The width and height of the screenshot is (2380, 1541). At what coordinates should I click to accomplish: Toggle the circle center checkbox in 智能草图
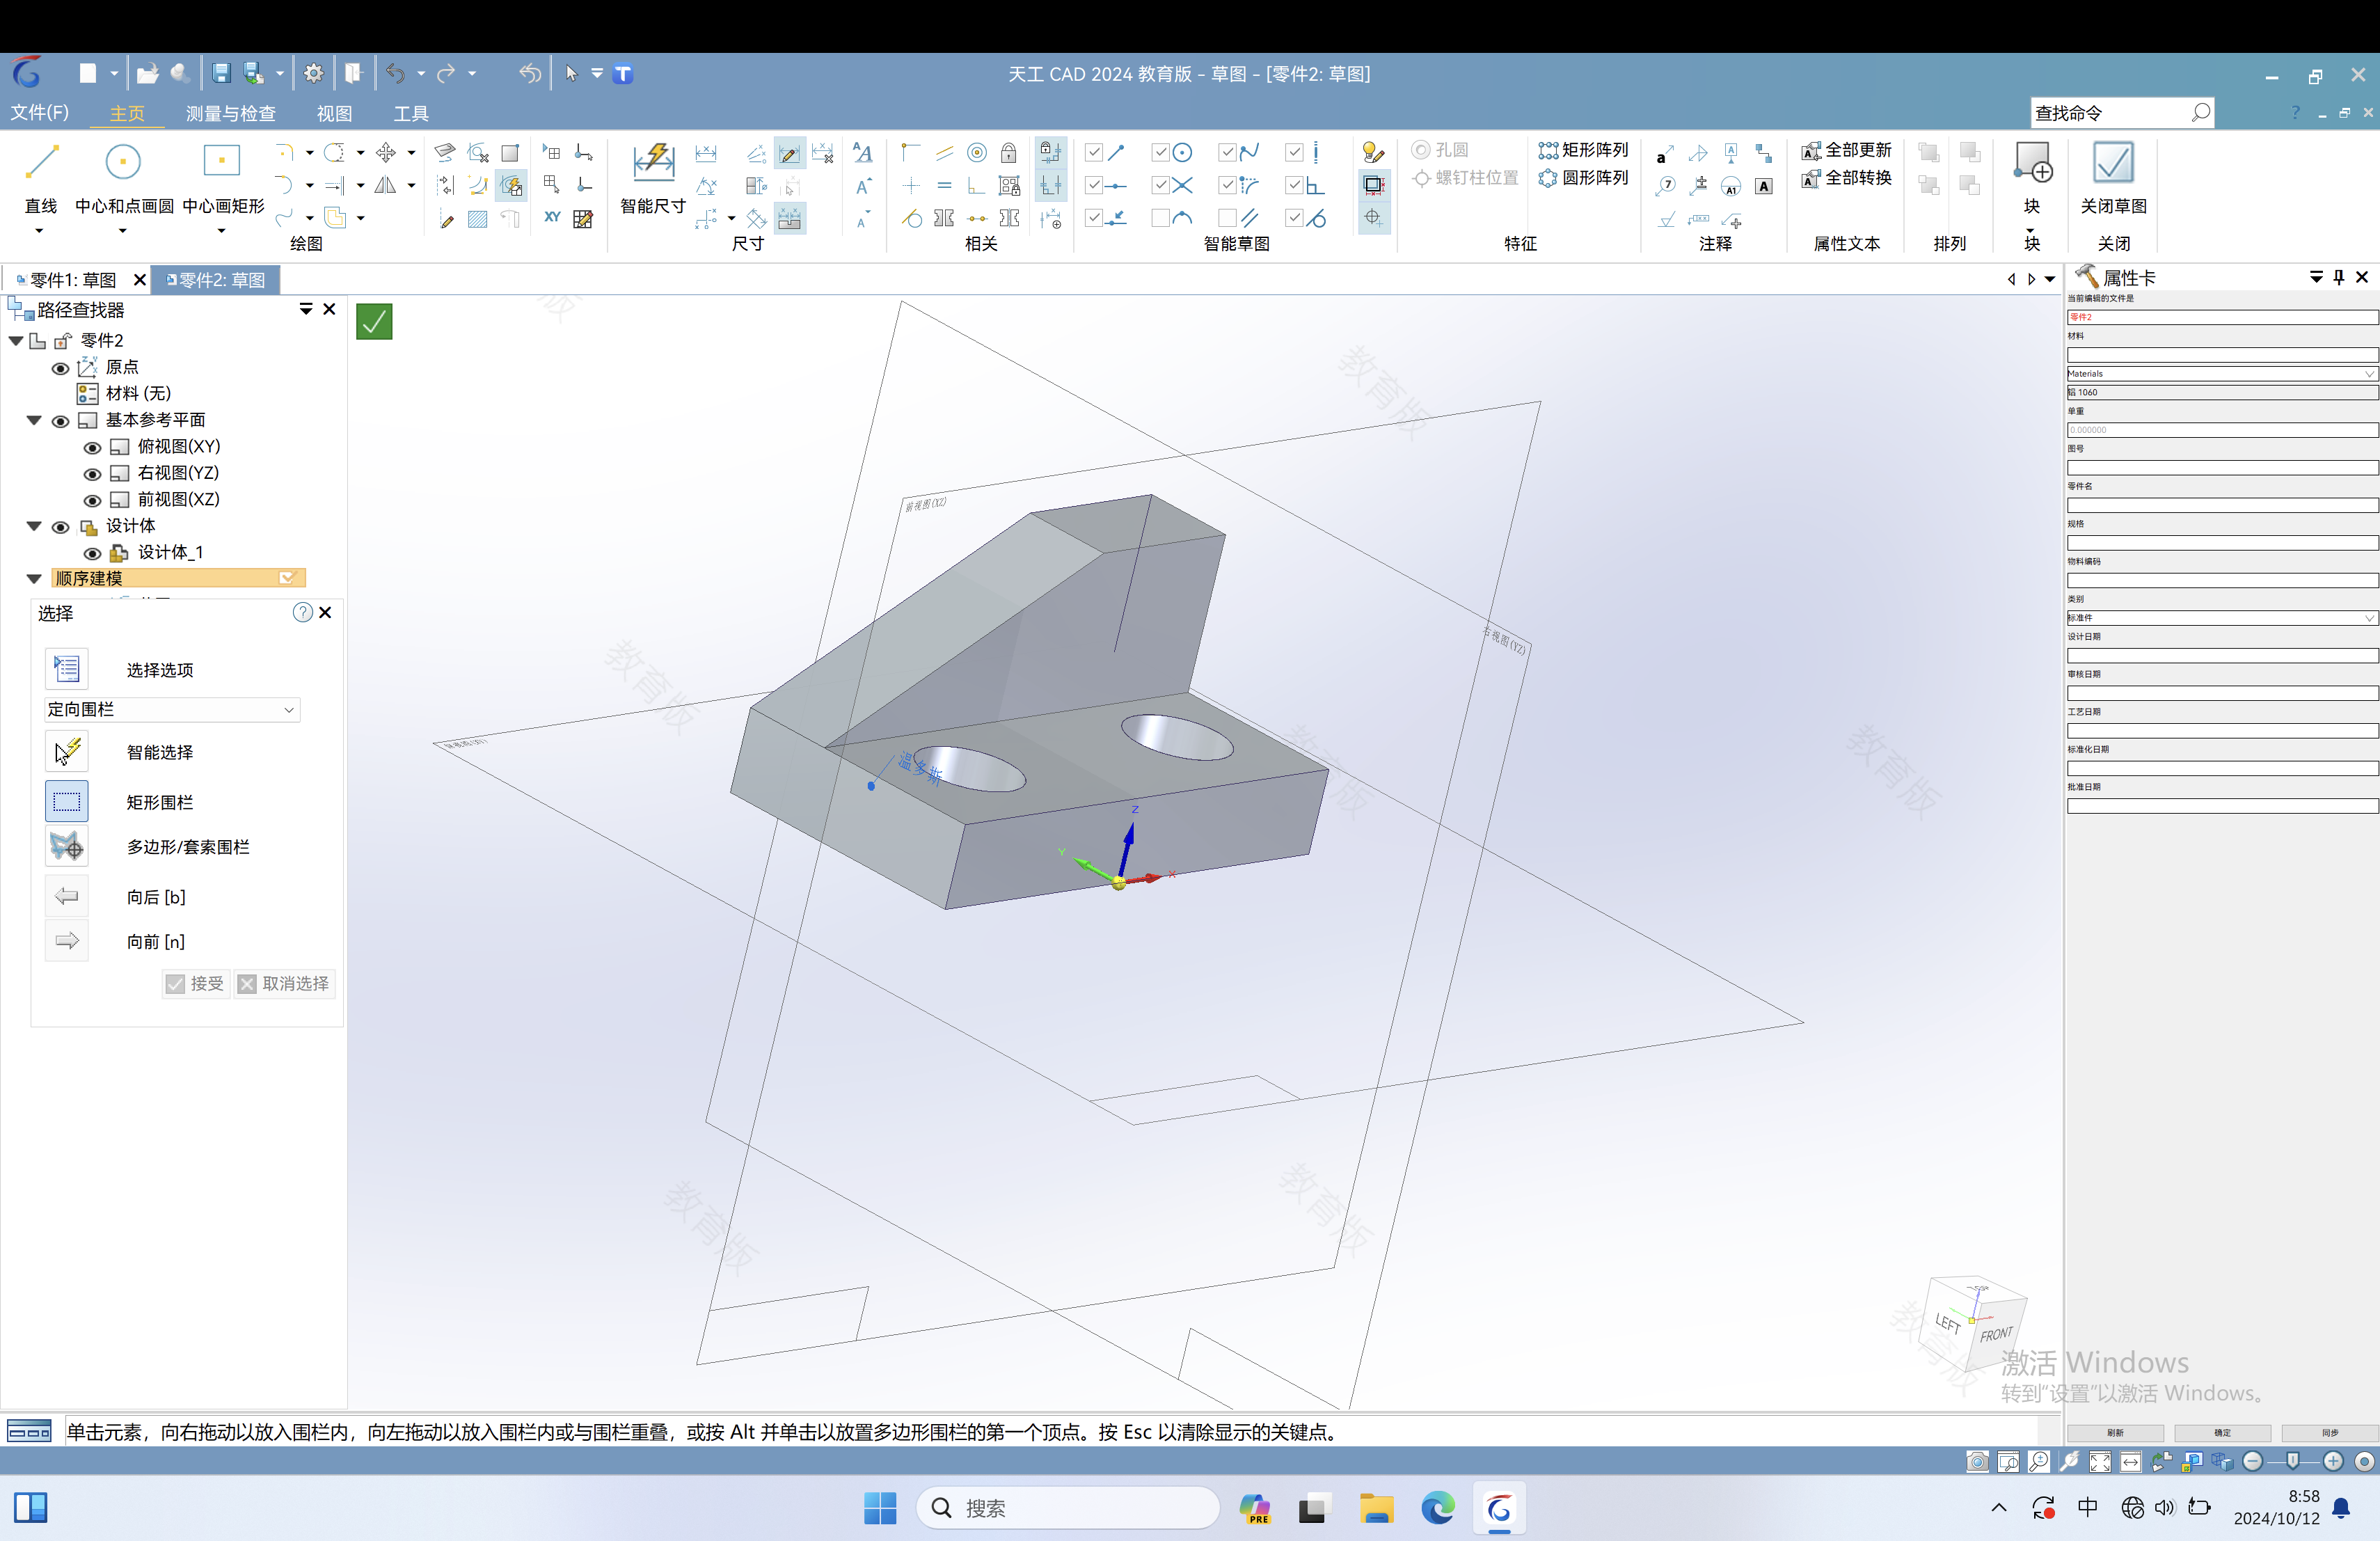coord(1160,152)
